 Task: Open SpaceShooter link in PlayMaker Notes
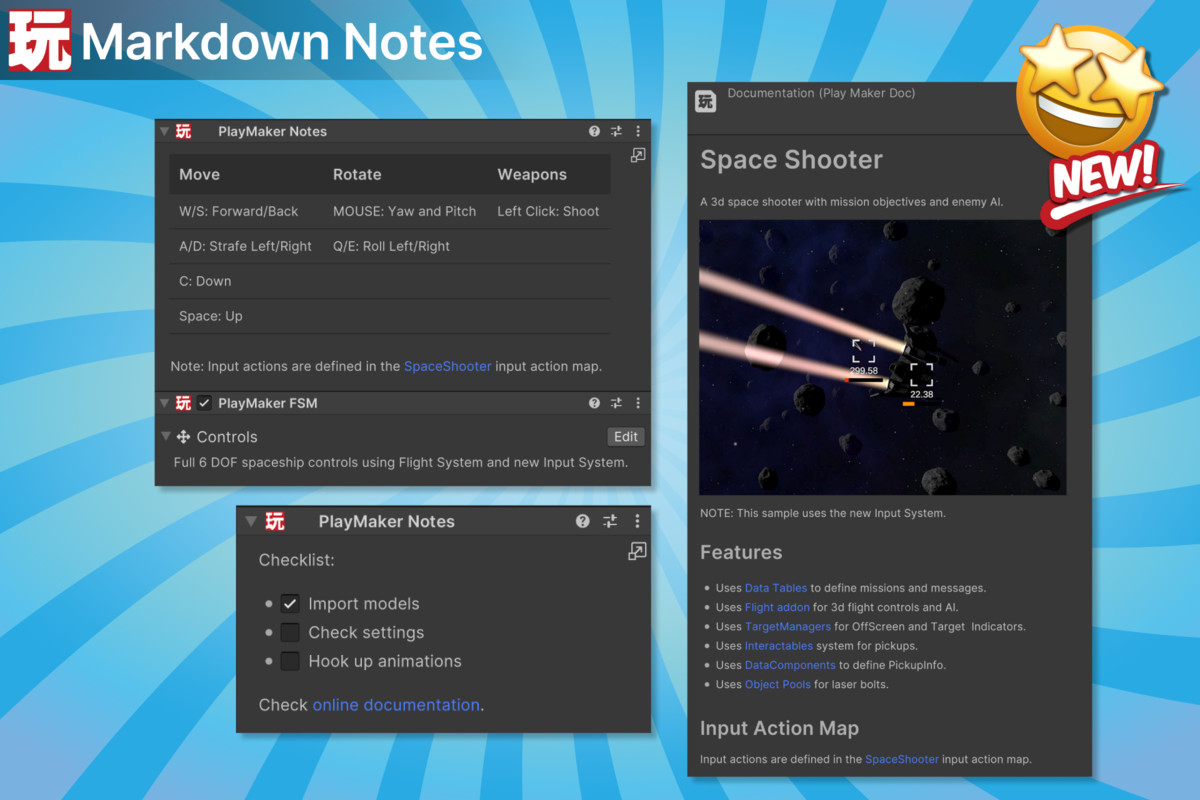(x=448, y=366)
